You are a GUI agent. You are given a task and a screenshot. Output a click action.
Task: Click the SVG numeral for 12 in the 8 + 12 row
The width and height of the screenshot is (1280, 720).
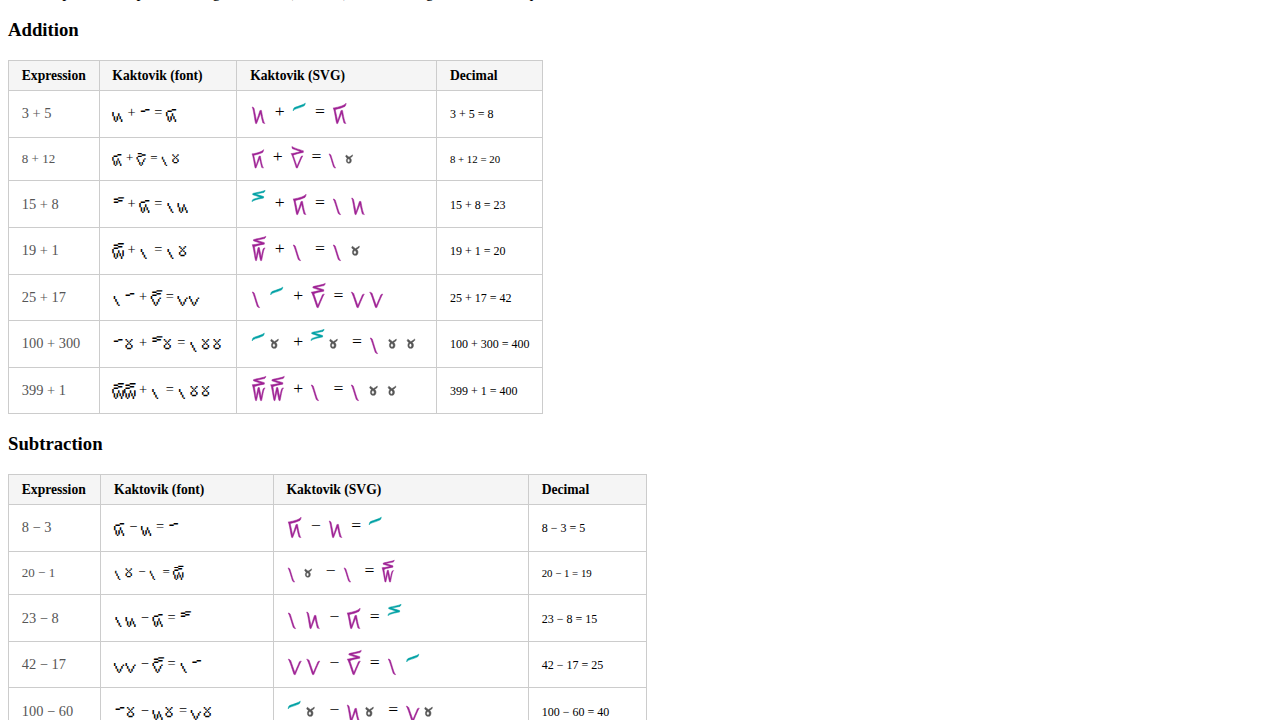[x=295, y=156]
